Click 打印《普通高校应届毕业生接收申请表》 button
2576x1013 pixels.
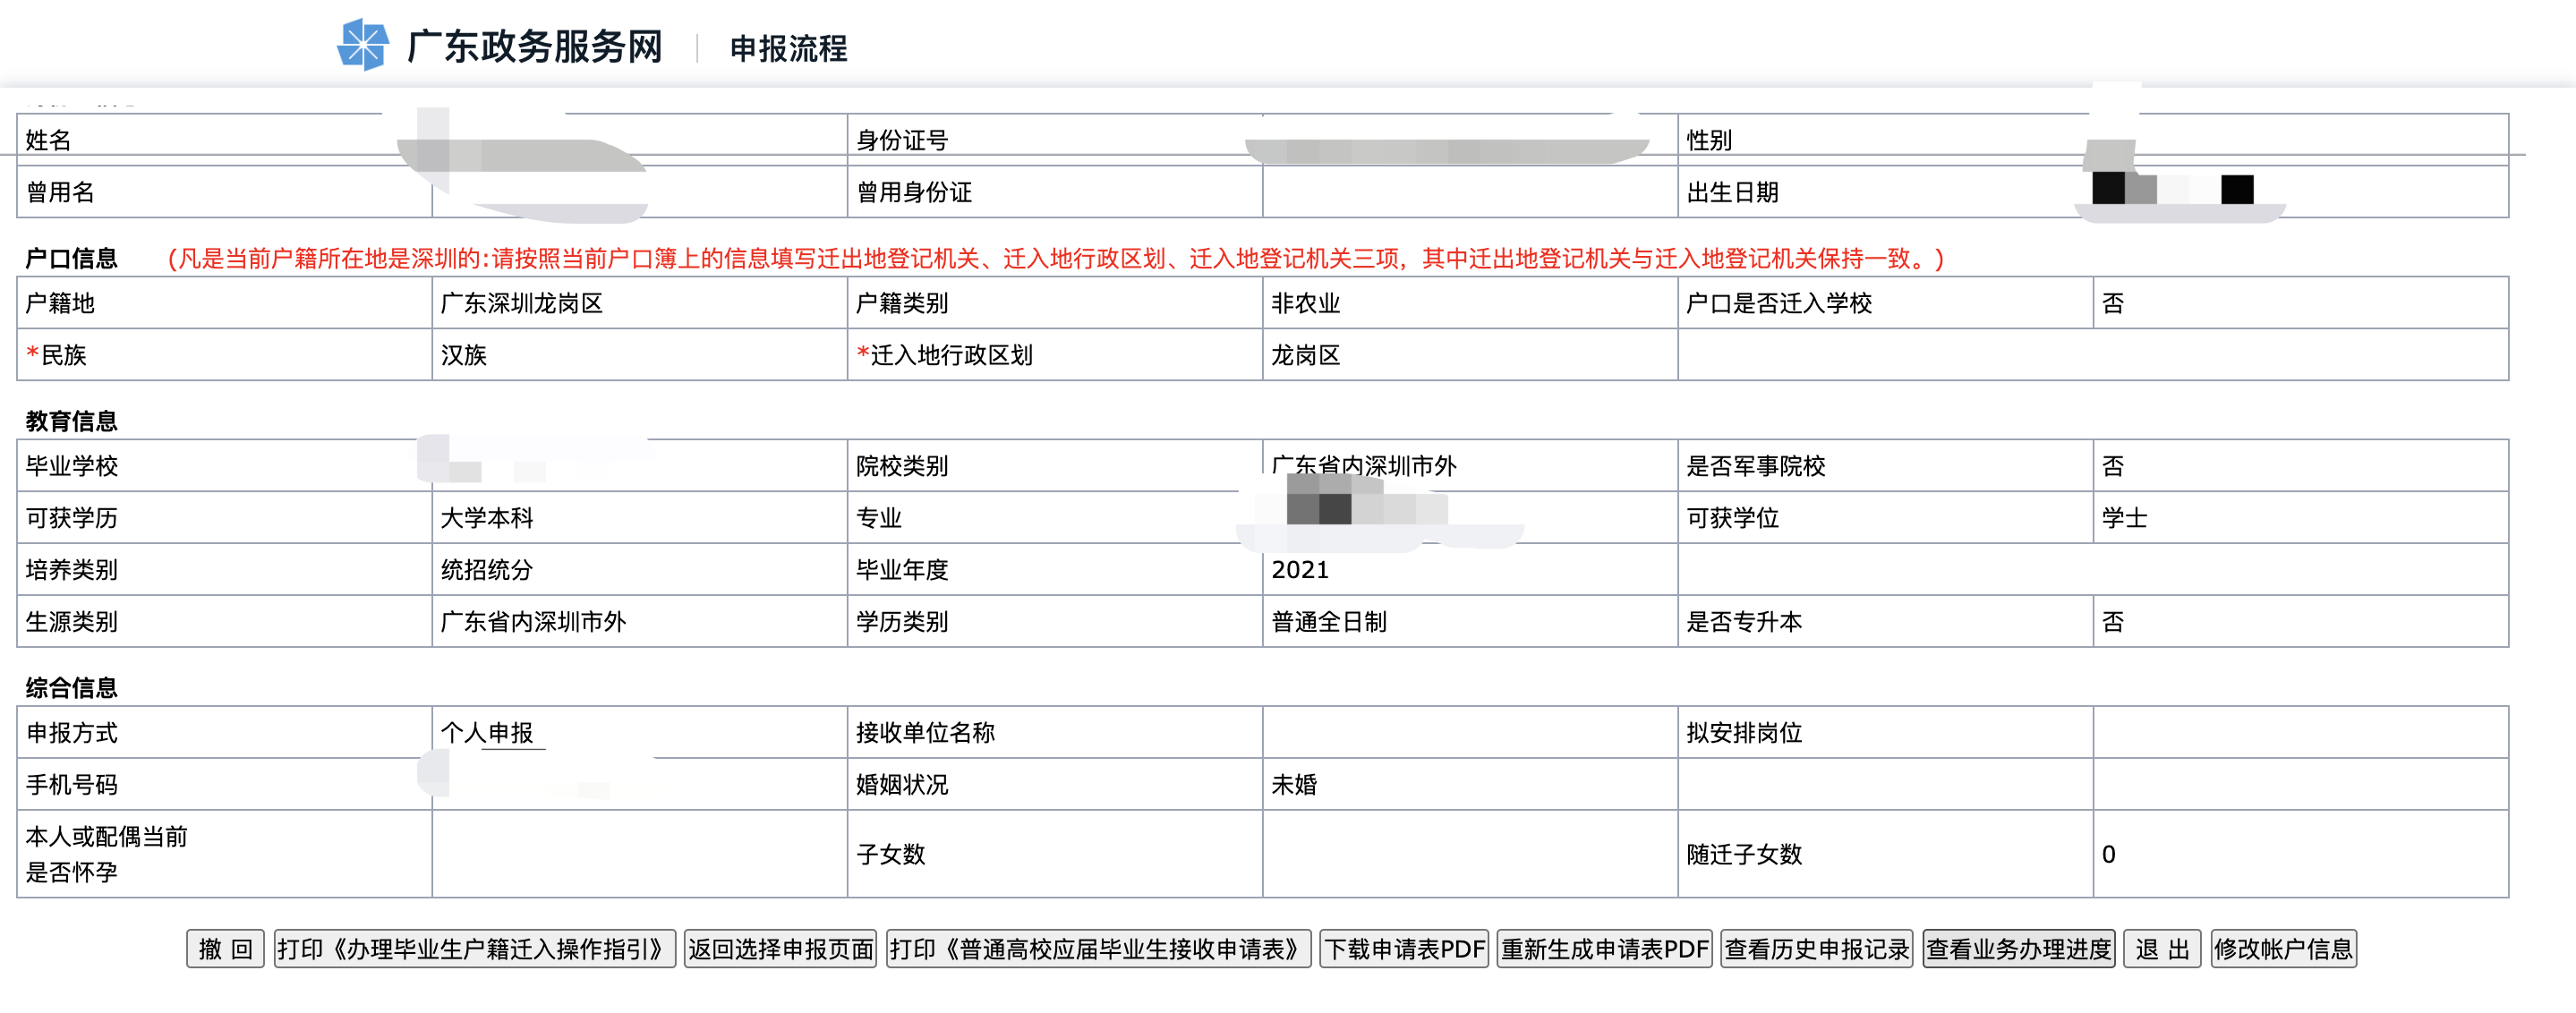pos(1098,948)
